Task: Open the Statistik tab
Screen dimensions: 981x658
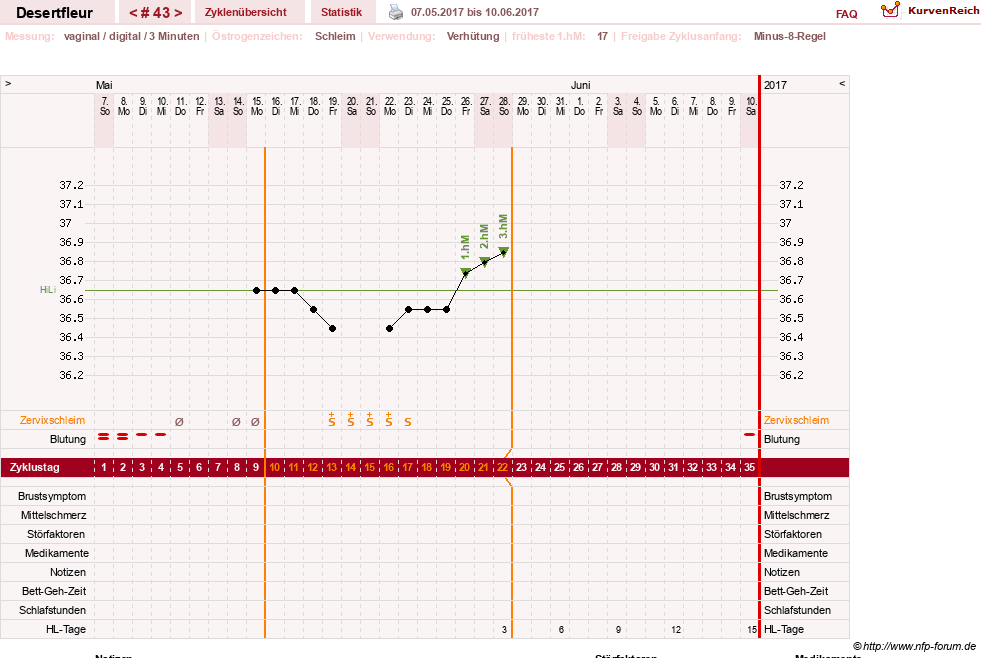Action: 341,13
